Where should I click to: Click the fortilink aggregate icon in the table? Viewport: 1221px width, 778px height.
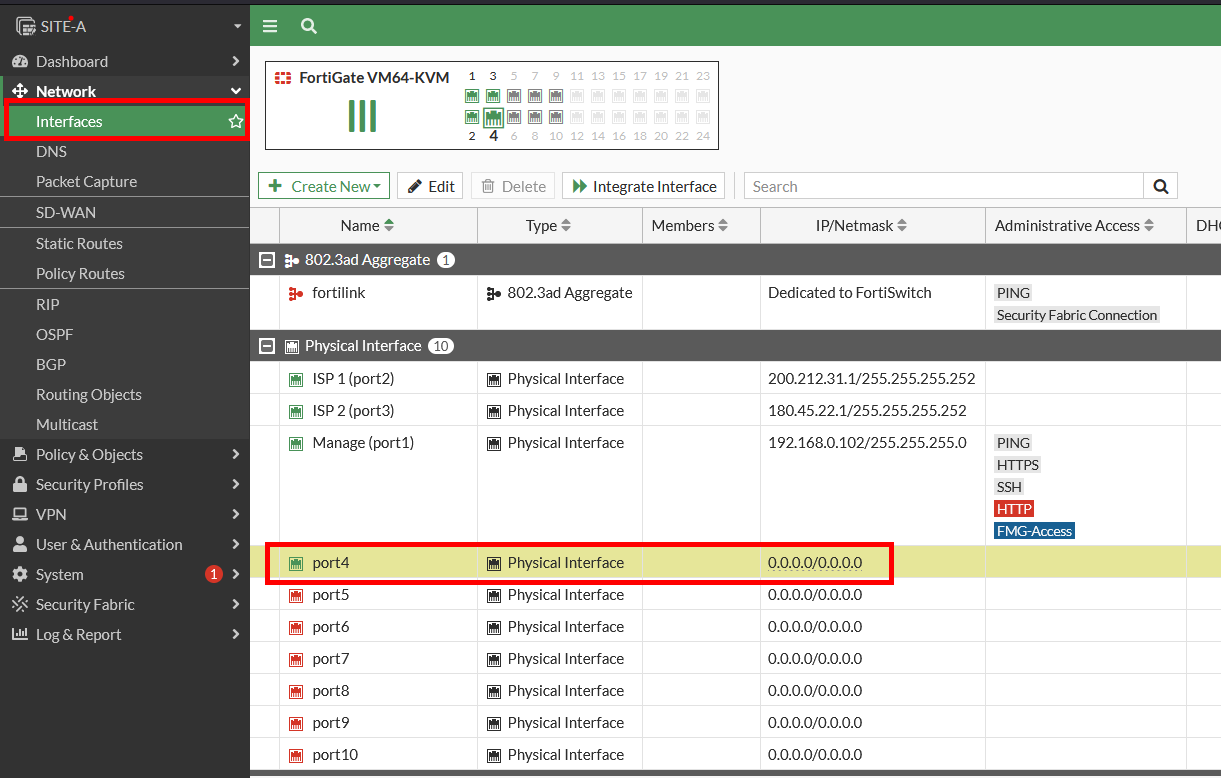(296, 293)
